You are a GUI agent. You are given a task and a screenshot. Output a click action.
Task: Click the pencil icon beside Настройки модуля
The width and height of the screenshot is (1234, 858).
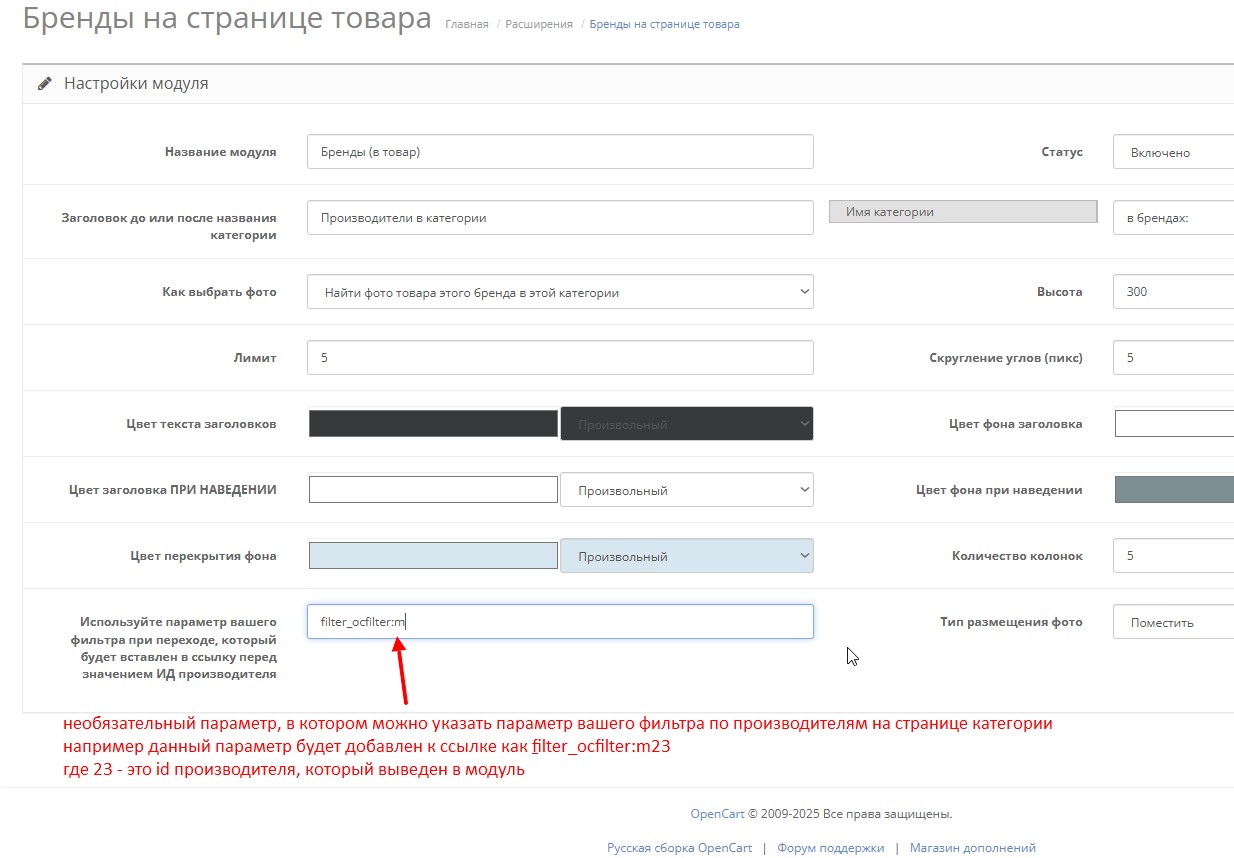pyautogui.click(x=45, y=84)
